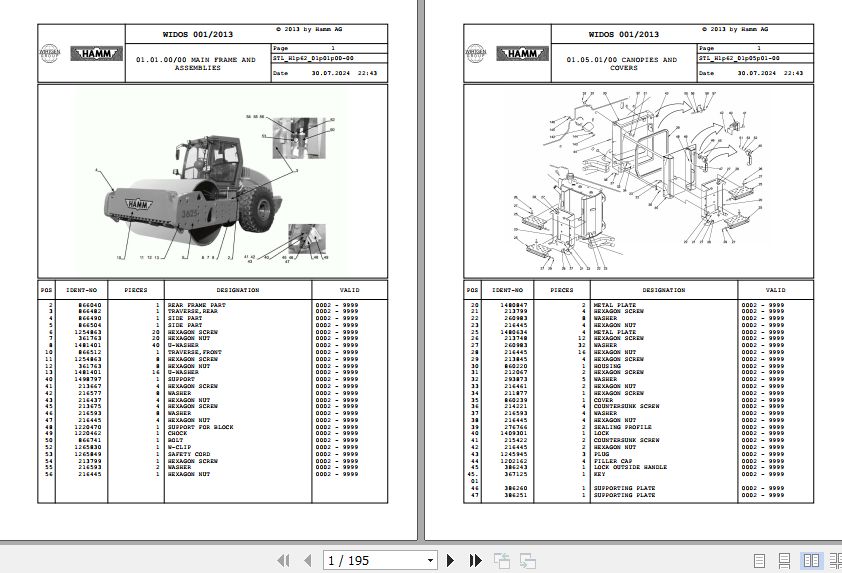842x573 pixels.
Task: Click title '01.01.00/00 MAIN FRAME AND ASSEMBLIES'
Action: 196,64
